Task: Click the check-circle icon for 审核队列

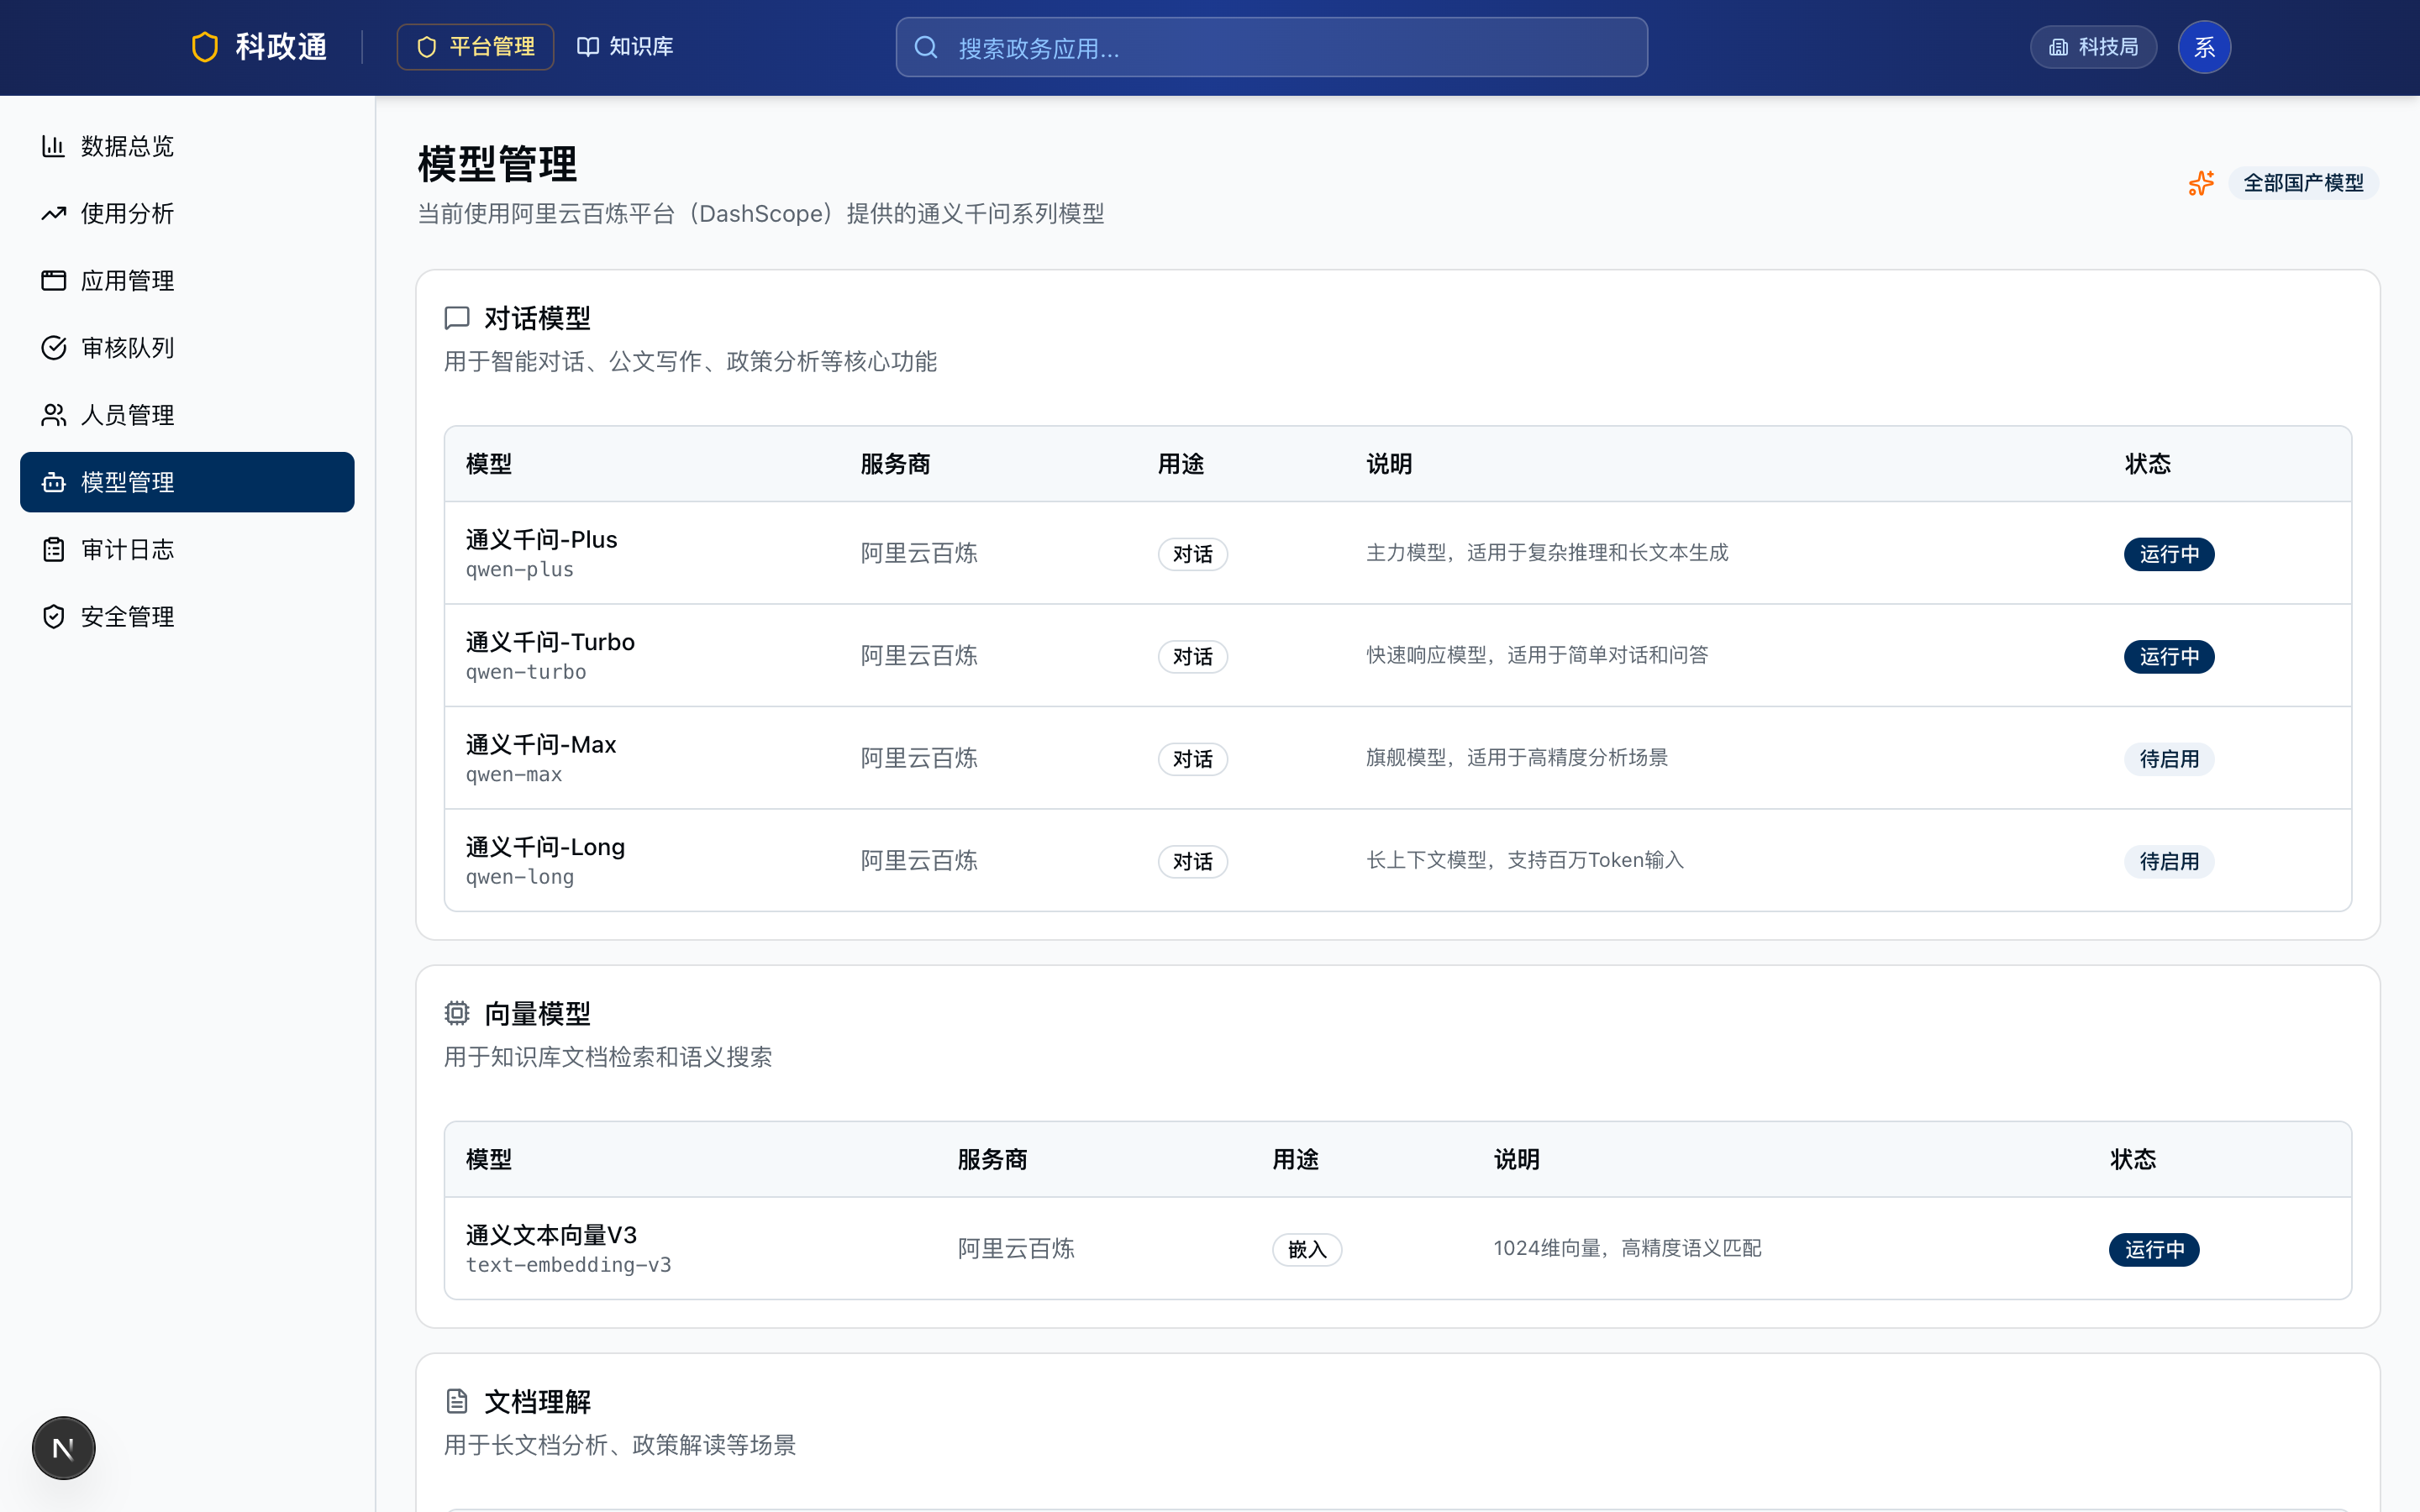Action: 53,347
